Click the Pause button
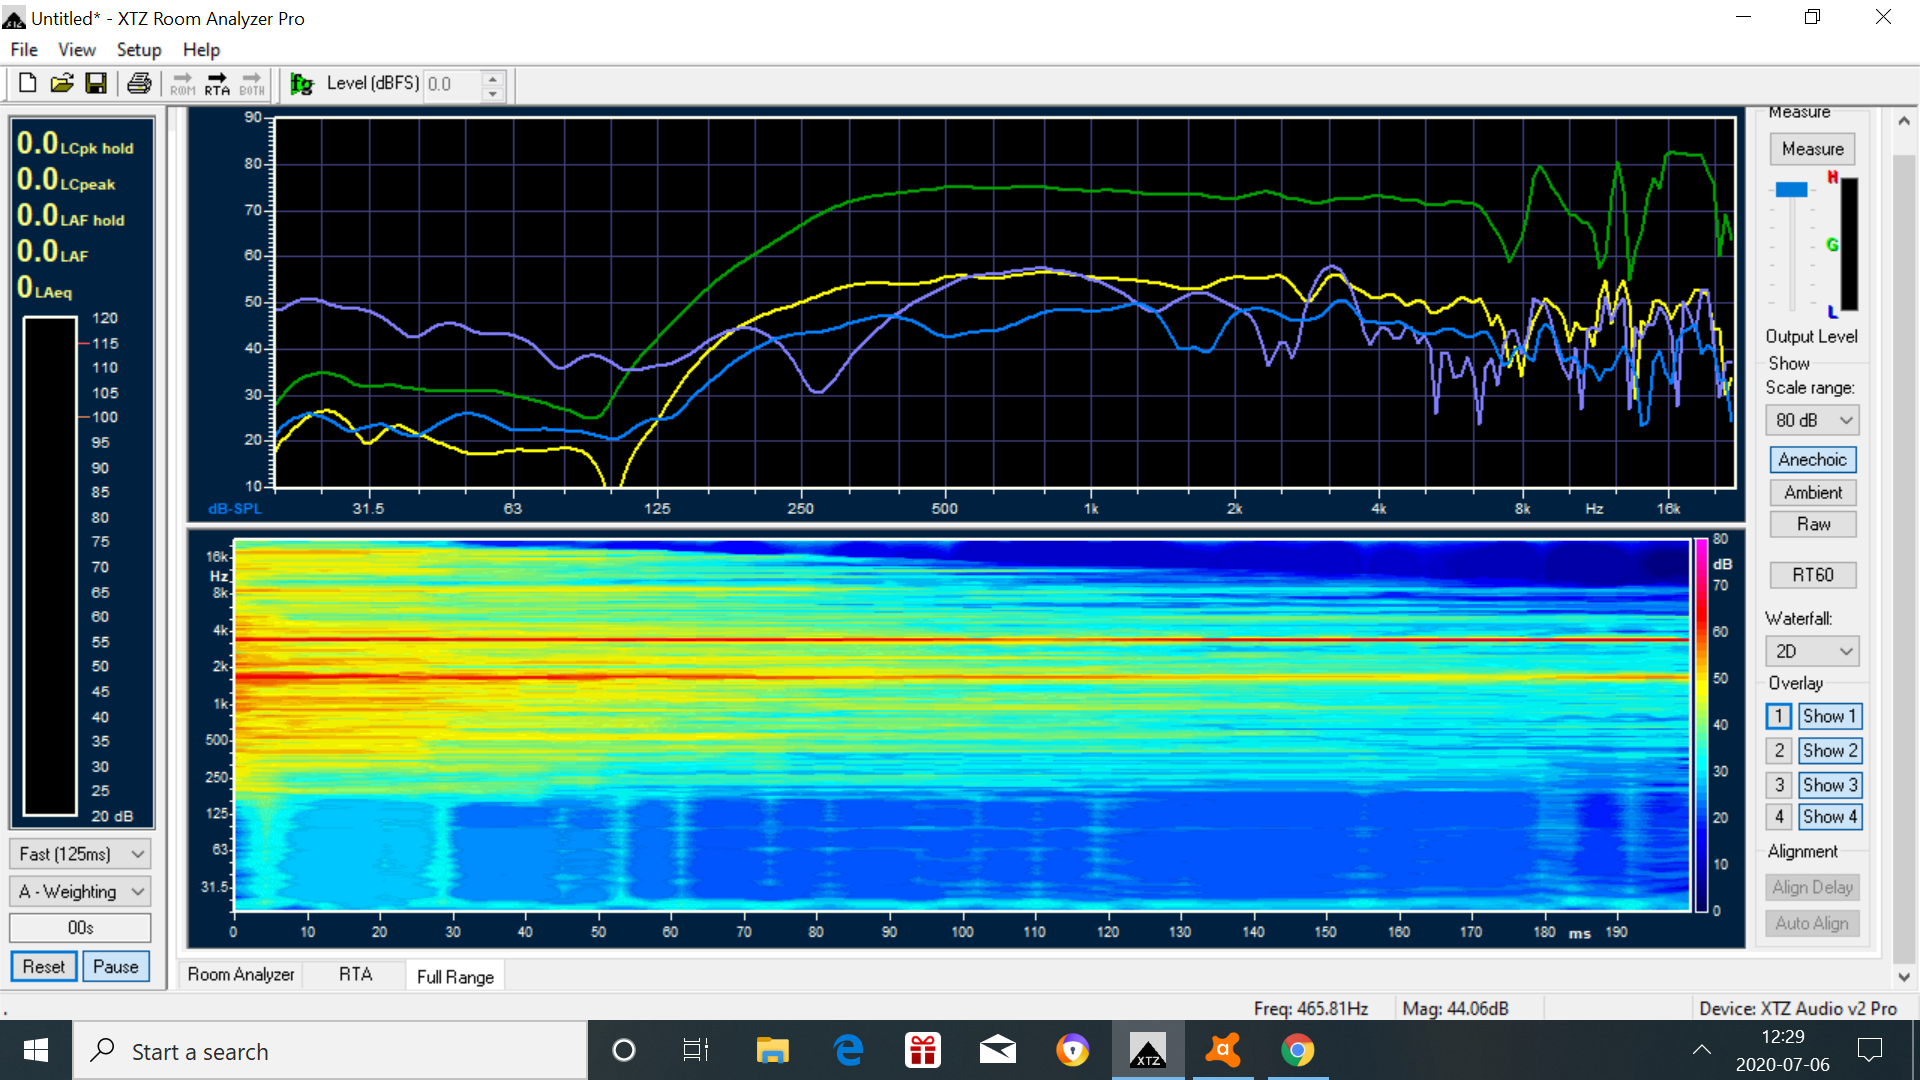Screen dimensions: 1920x1080 pyautogui.click(x=116, y=967)
